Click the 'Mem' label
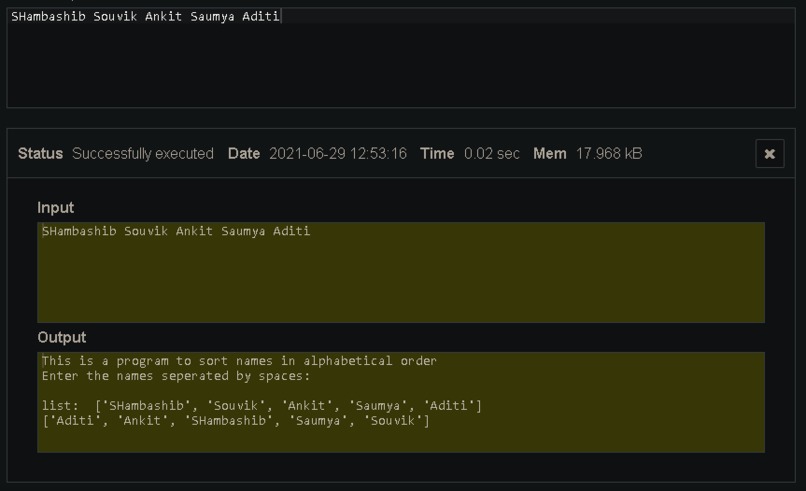The height and width of the screenshot is (491, 806). coord(549,154)
